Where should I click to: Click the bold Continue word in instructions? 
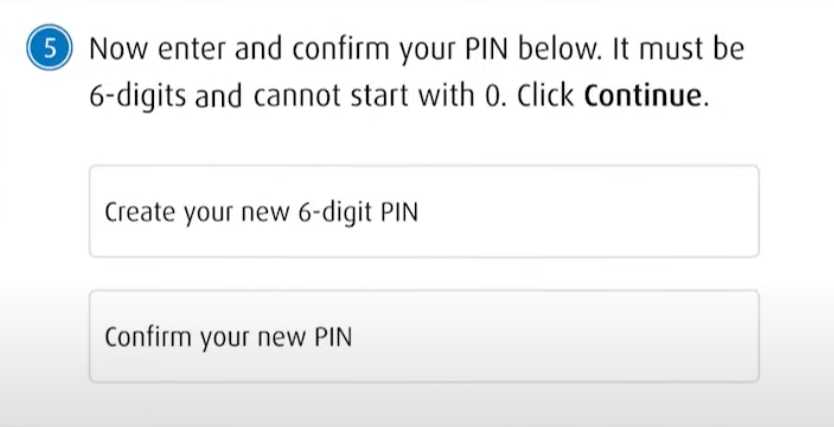pyautogui.click(x=643, y=97)
